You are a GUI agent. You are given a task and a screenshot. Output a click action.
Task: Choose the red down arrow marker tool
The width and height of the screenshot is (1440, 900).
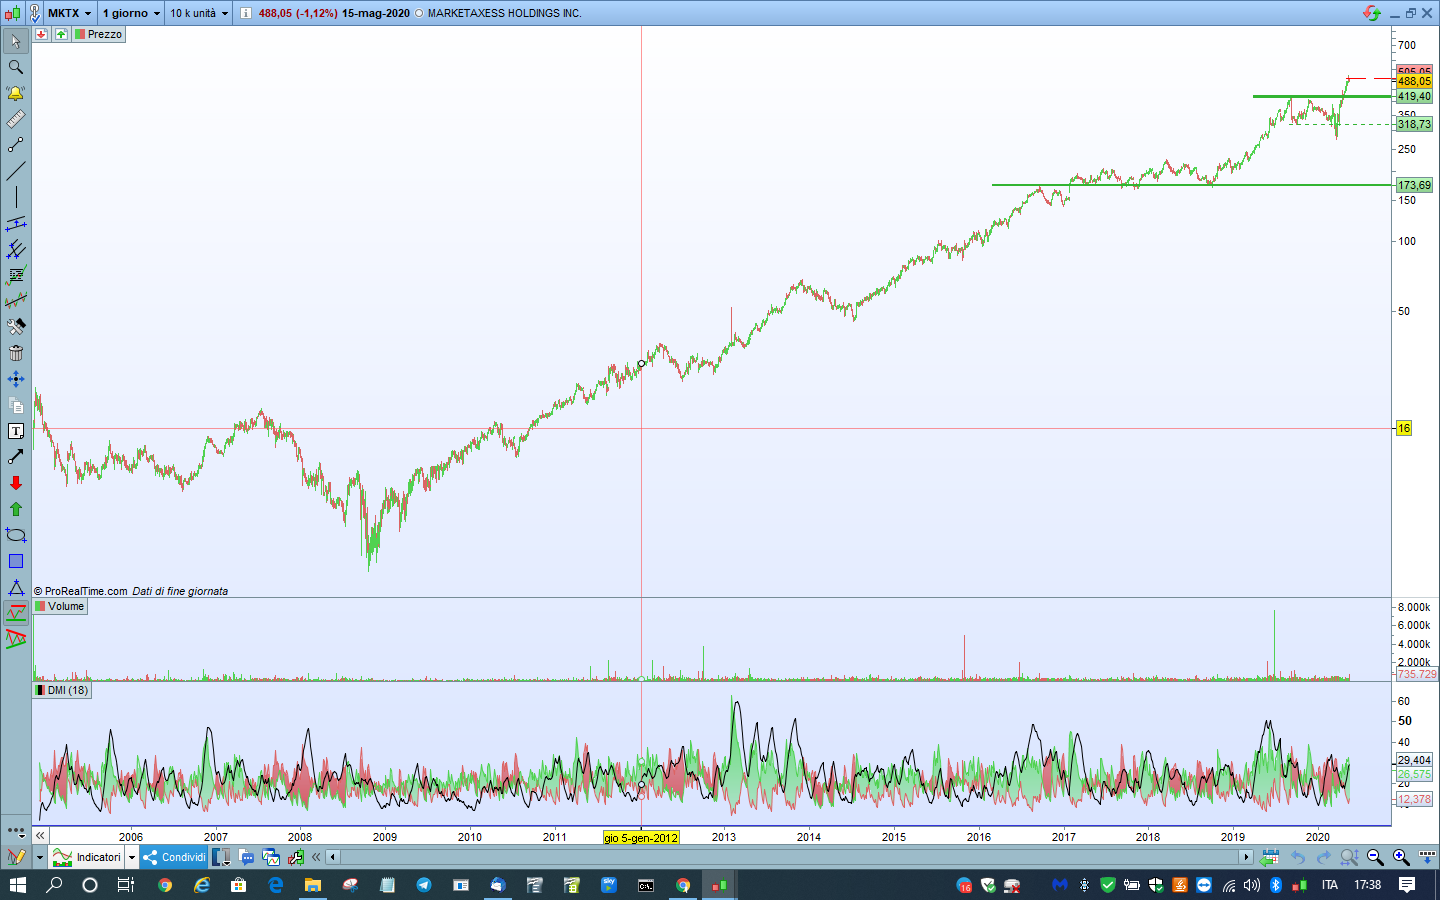[16, 483]
